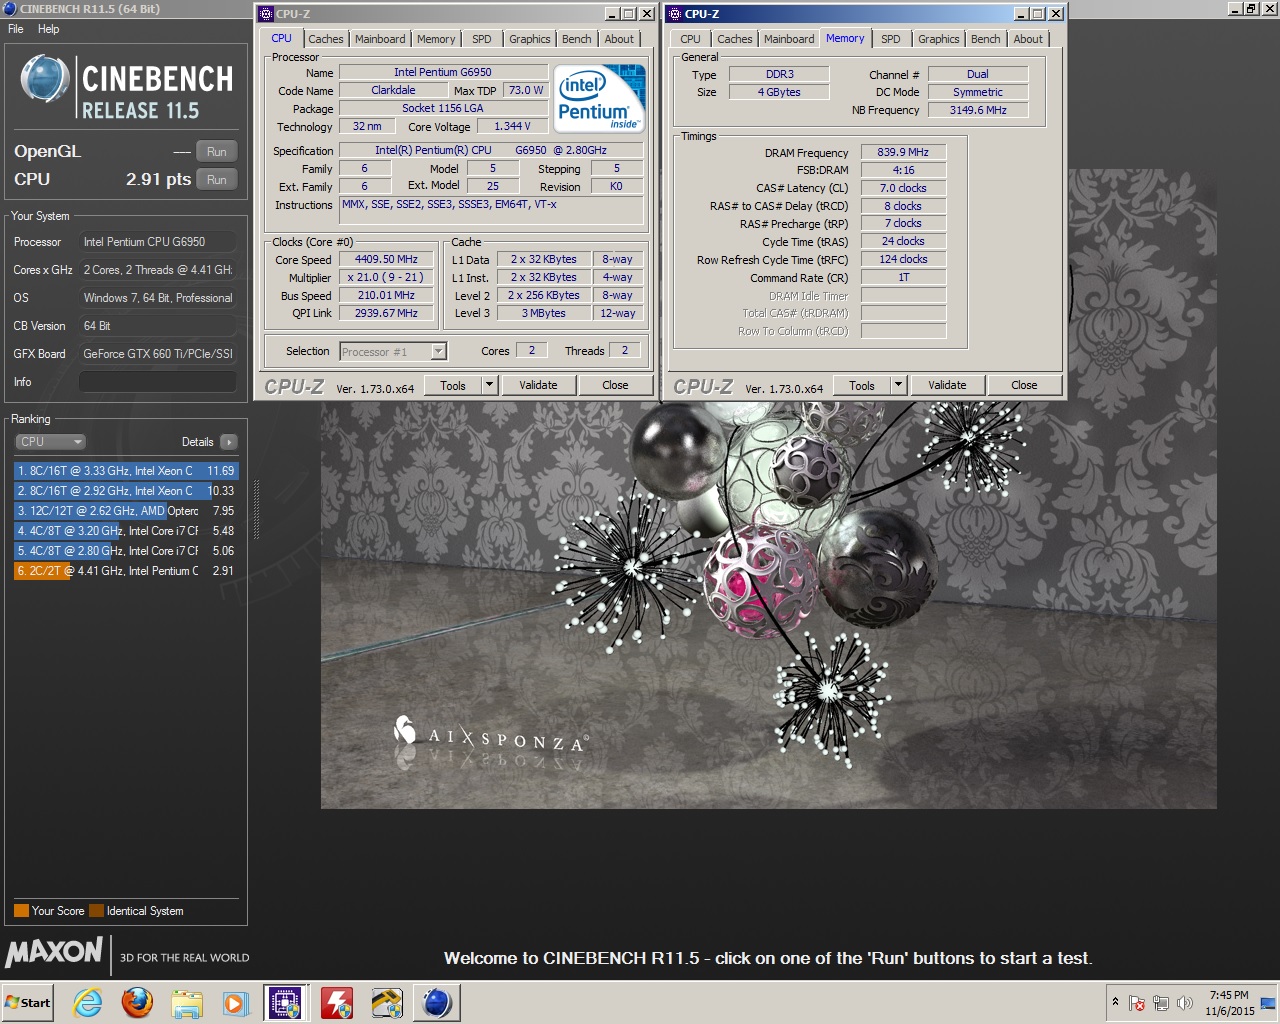Select ranking row 8C/16T @ 2.92 GHz Xeon
Image resolution: width=1280 pixels, height=1024 pixels.
click(126, 491)
